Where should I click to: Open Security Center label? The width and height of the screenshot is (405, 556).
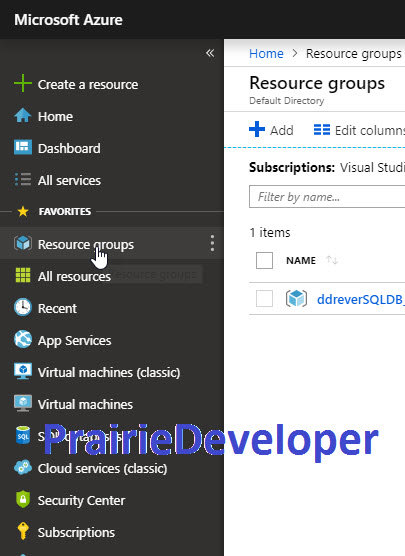tap(81, 500)
